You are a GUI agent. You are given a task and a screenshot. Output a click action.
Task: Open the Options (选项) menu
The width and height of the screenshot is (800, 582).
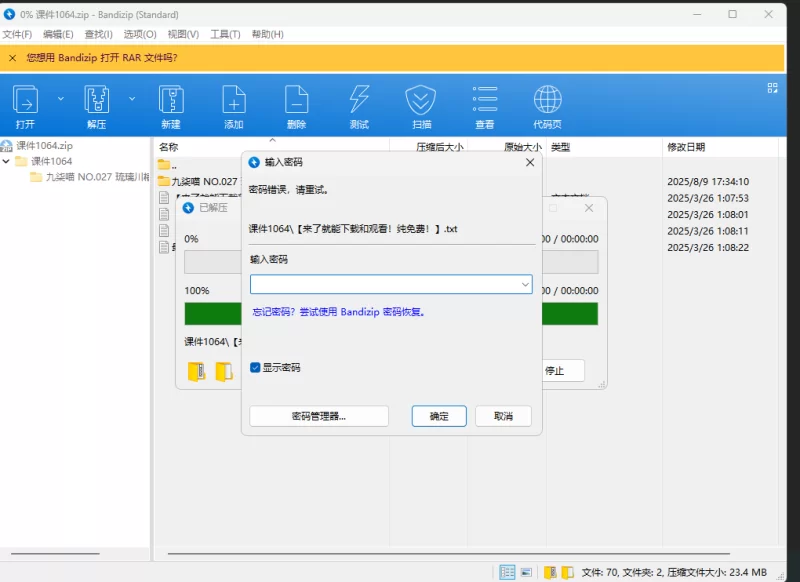(140, 34)
